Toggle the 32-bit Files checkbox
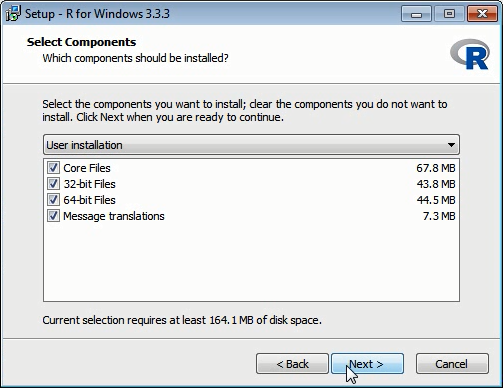Screen dimensions: 503x388 pos(53,184)
